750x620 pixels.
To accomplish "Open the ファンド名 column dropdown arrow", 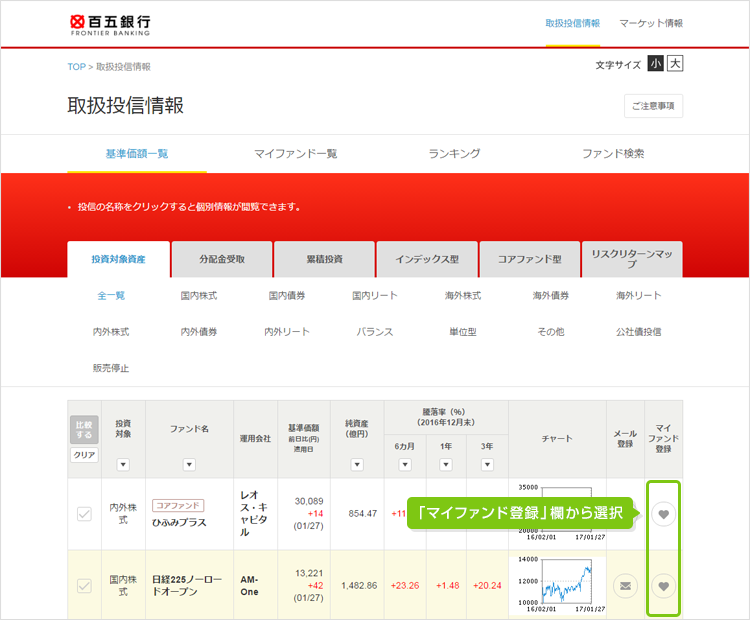I will click(x=189, y=464).
